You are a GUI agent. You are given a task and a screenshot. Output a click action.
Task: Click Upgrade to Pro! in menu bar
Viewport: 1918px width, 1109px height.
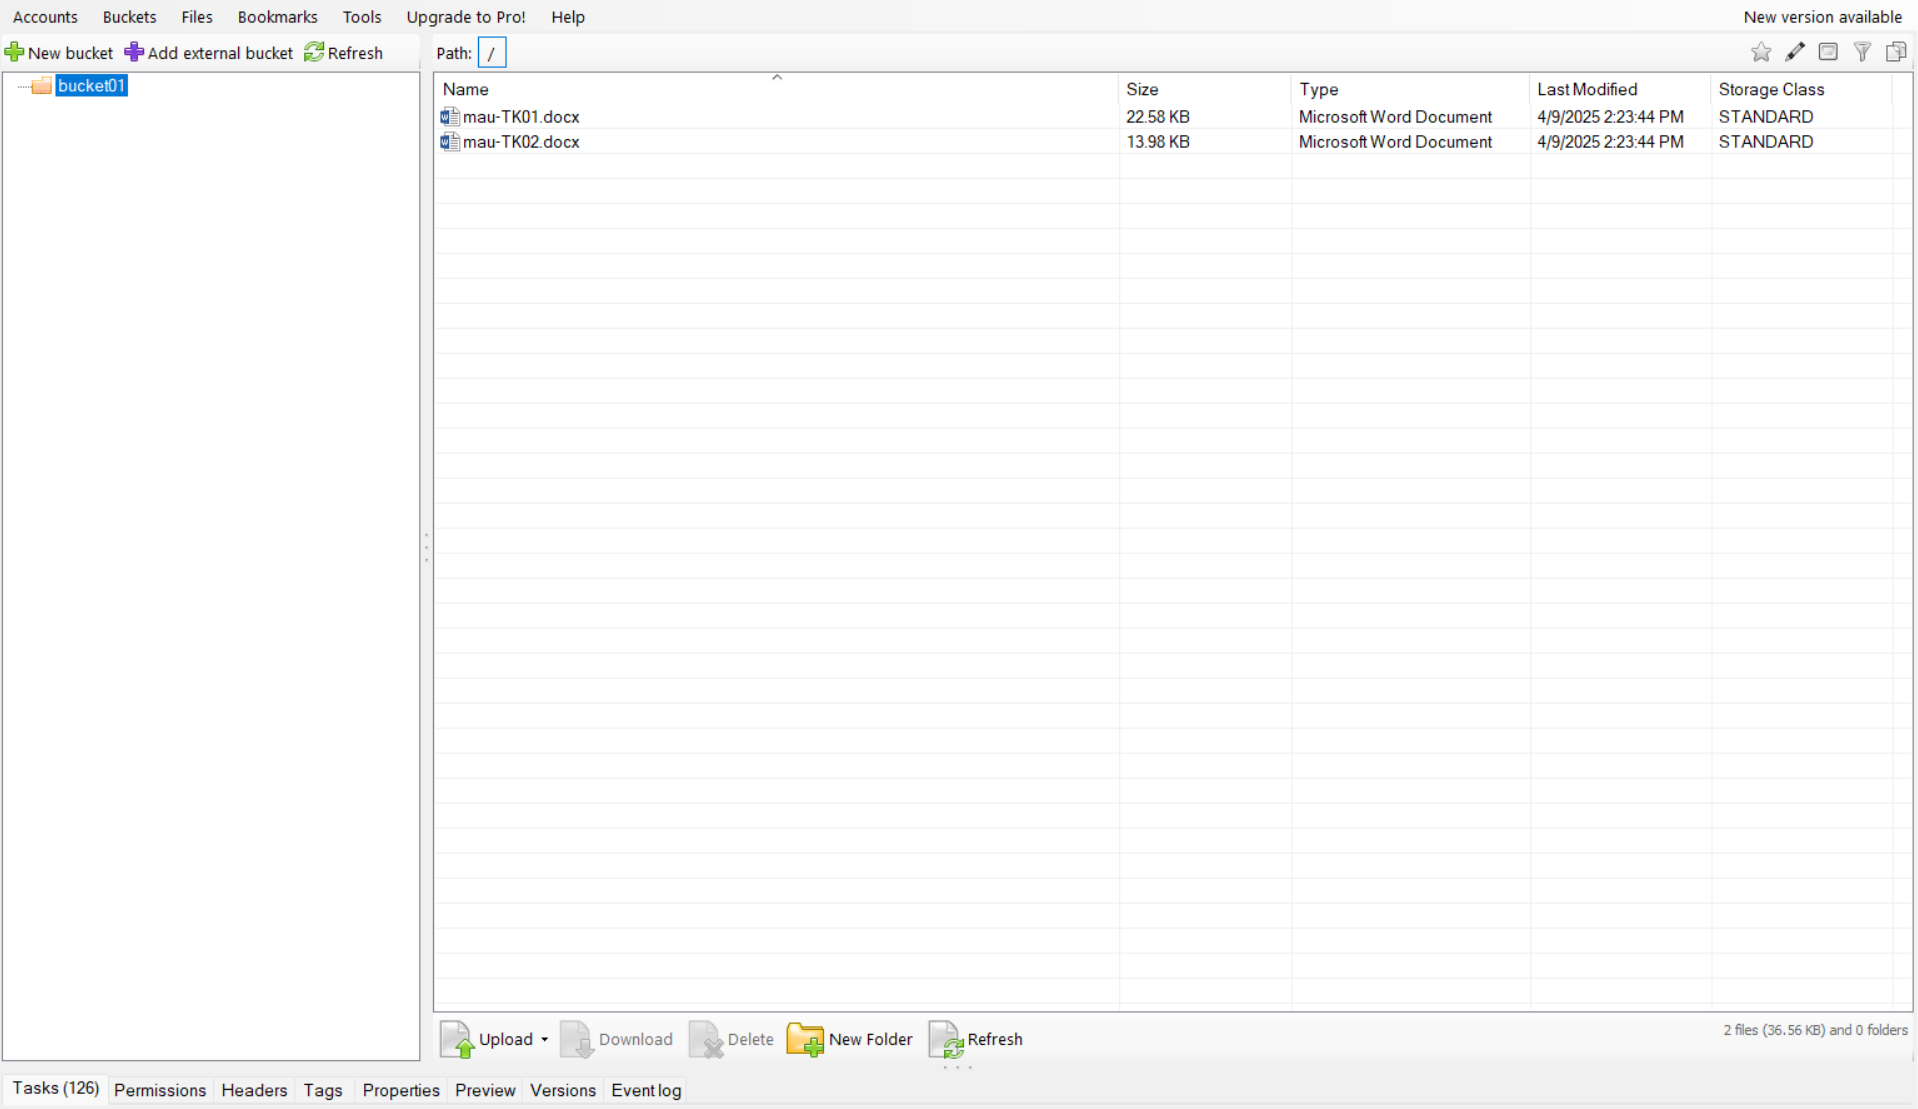[466, 17]
